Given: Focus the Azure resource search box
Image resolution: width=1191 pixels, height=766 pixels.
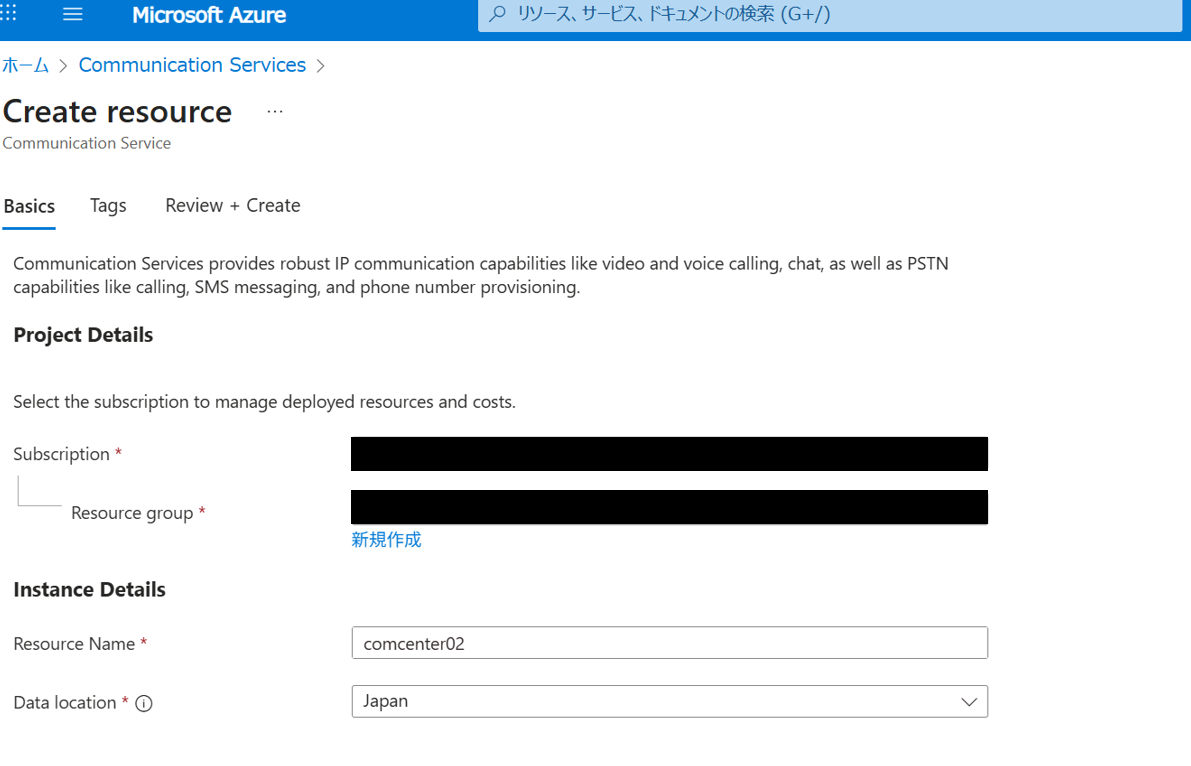Looking at the screenshot, I should coord(829,14).
